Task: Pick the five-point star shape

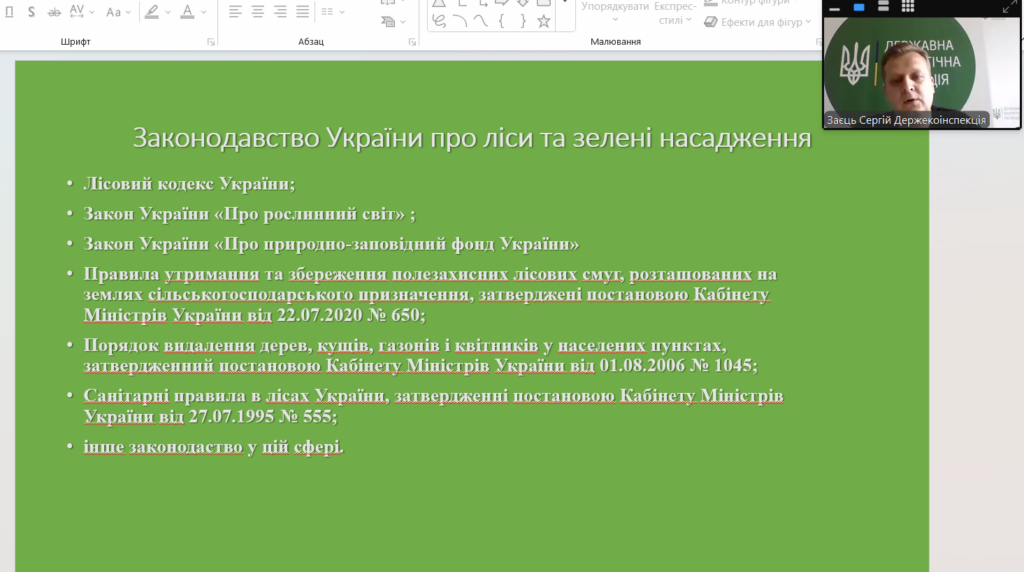Action: (x=543, y=20)
